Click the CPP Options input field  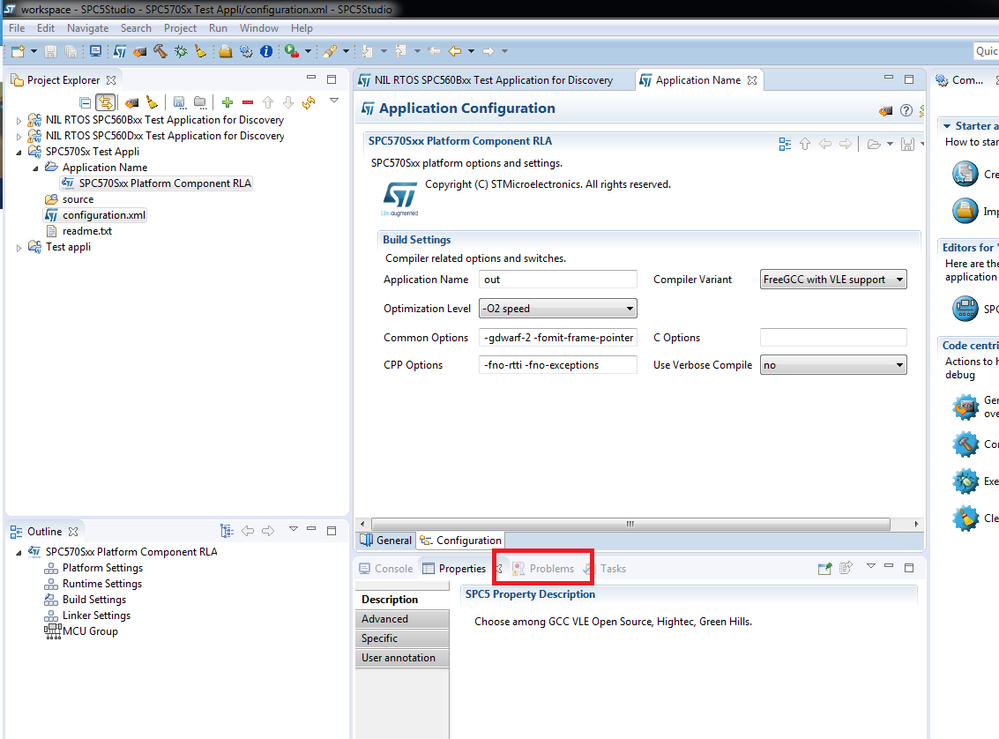tap(558, 365)
